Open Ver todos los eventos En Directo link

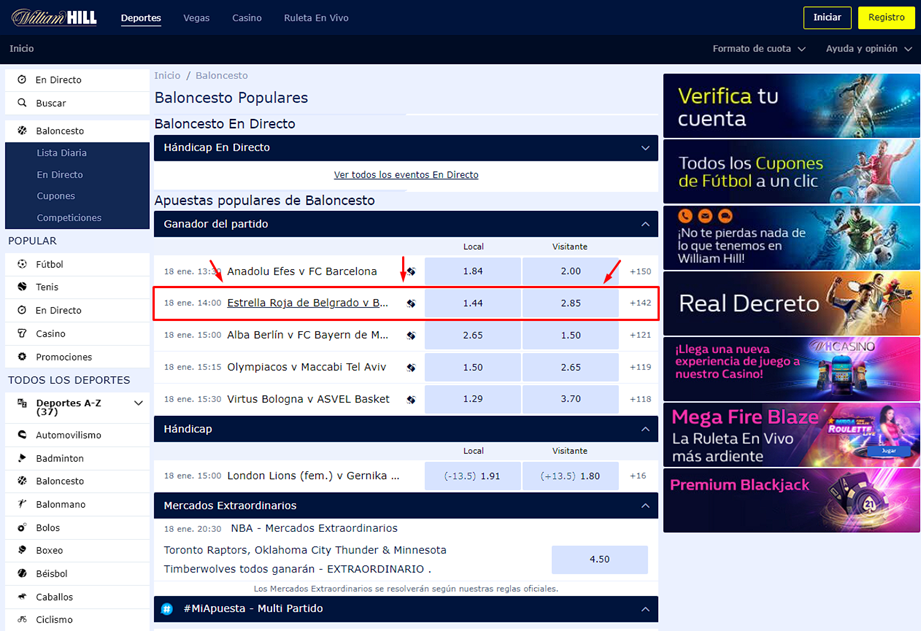406,175
